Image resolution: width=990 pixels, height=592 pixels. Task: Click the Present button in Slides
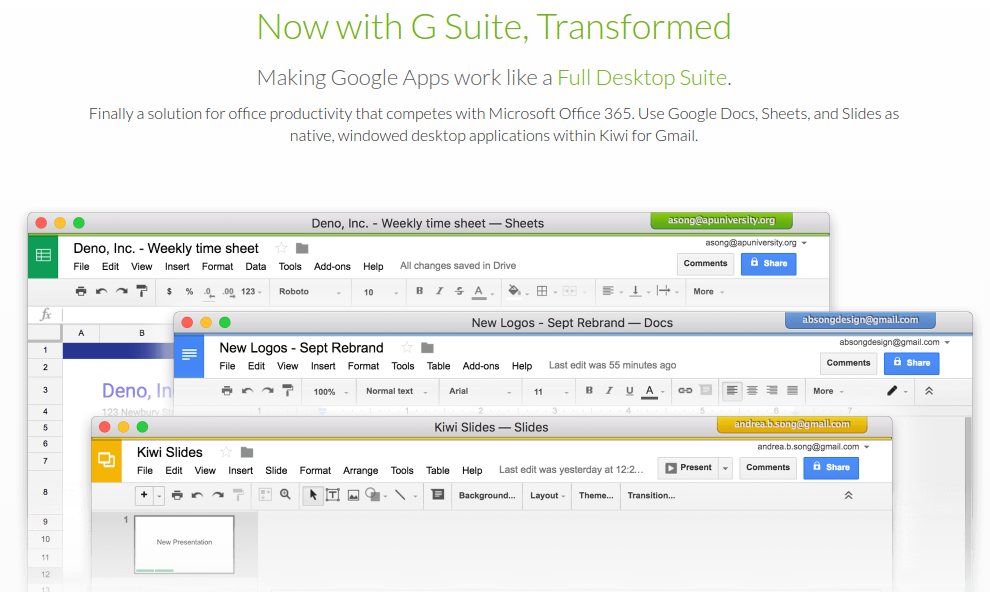point(689,468)
